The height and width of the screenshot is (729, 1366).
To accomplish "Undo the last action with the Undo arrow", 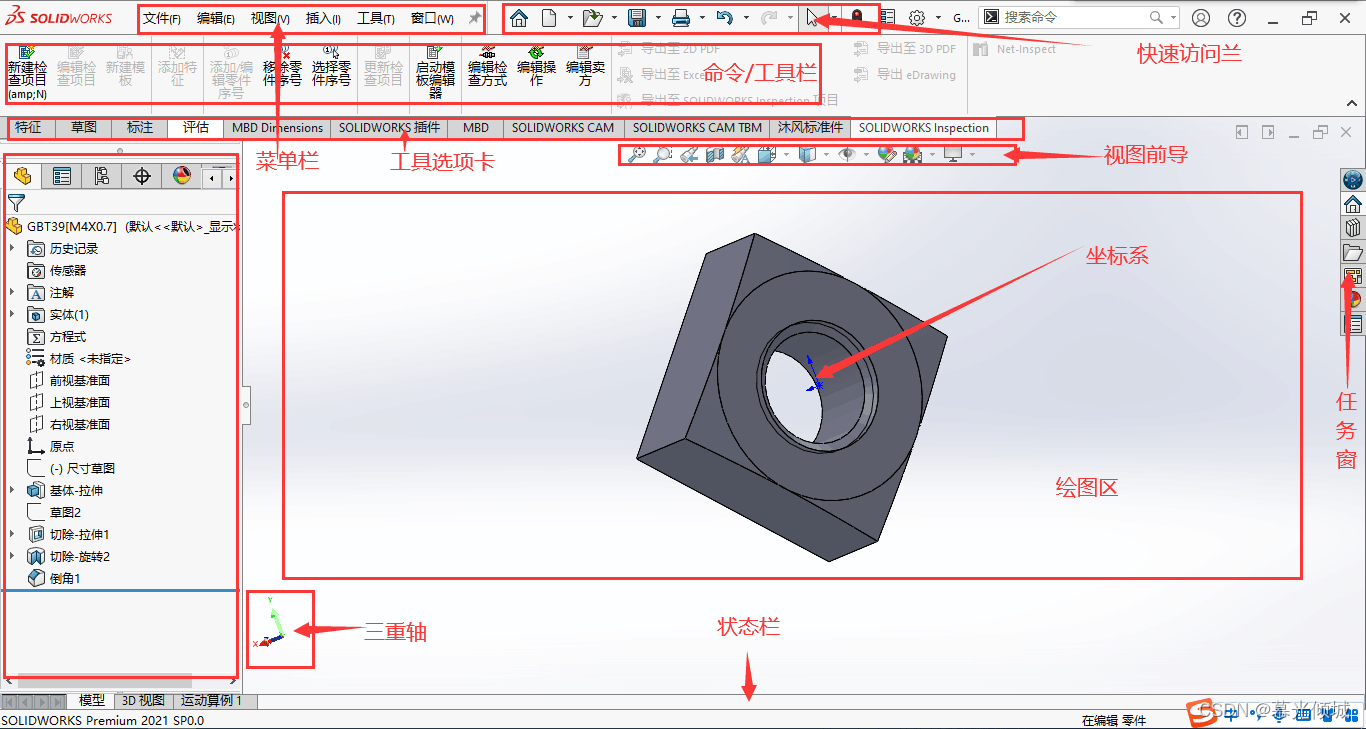I will (x=725, y=18).
